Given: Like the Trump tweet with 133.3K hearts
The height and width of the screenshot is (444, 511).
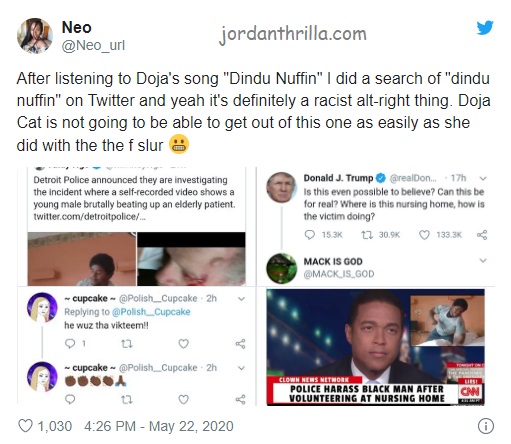Looking at the screenshot, I should click(x=424, y=235).
